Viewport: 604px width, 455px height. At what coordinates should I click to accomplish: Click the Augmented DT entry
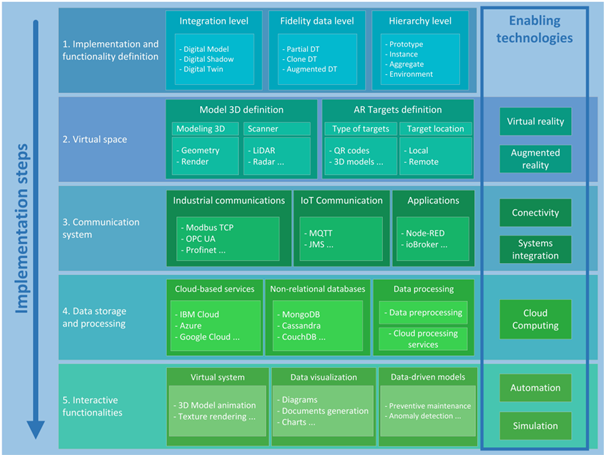coord(310,69)
